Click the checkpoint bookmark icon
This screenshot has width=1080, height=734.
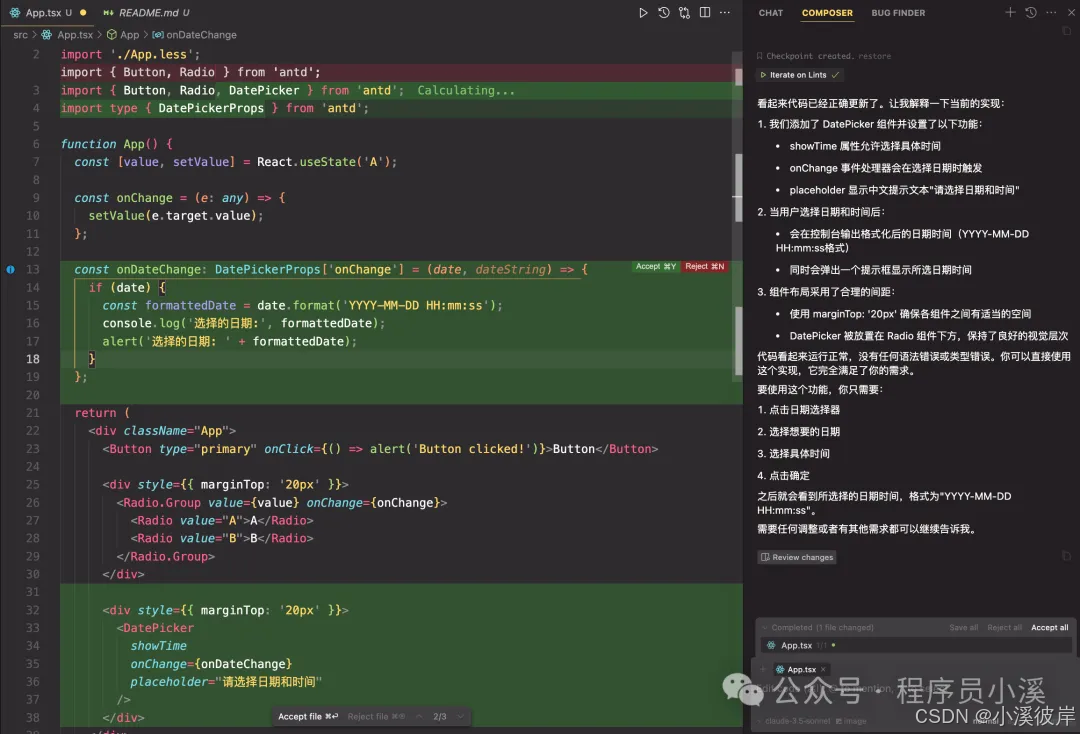pos(760,56)
